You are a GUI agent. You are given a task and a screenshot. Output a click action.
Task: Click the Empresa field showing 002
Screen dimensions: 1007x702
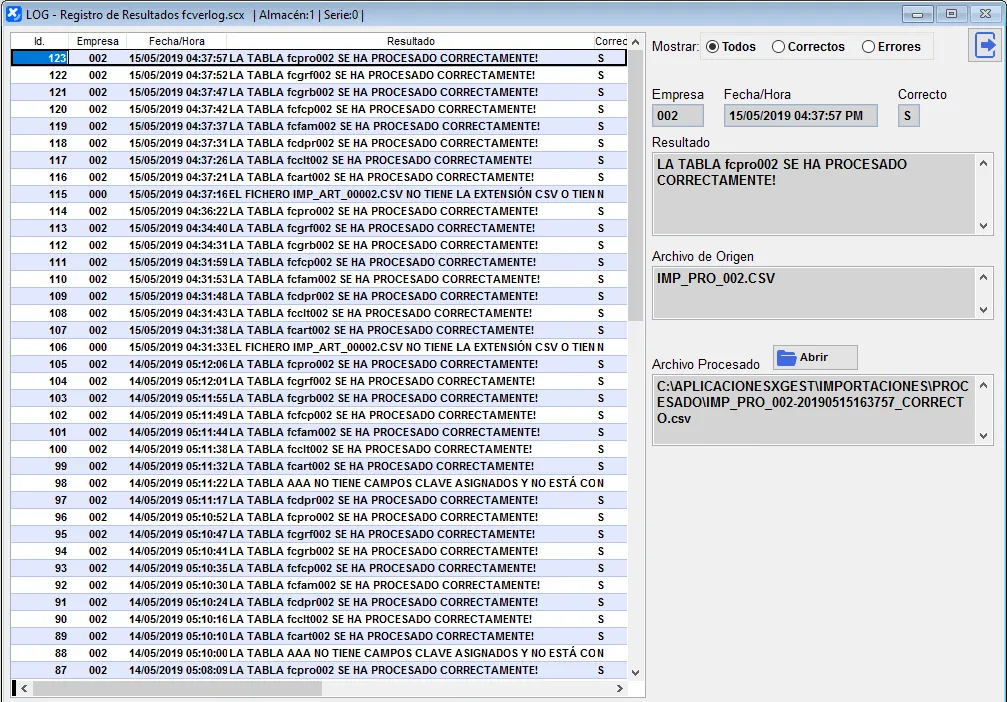tap(678, 116)
